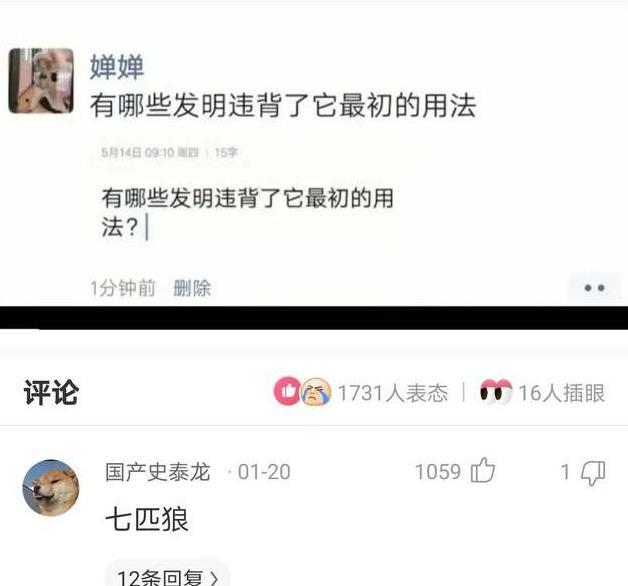This screenshot has width=628, height=586.
Task: Click the embedded note text field
Action: pos(254,197)
